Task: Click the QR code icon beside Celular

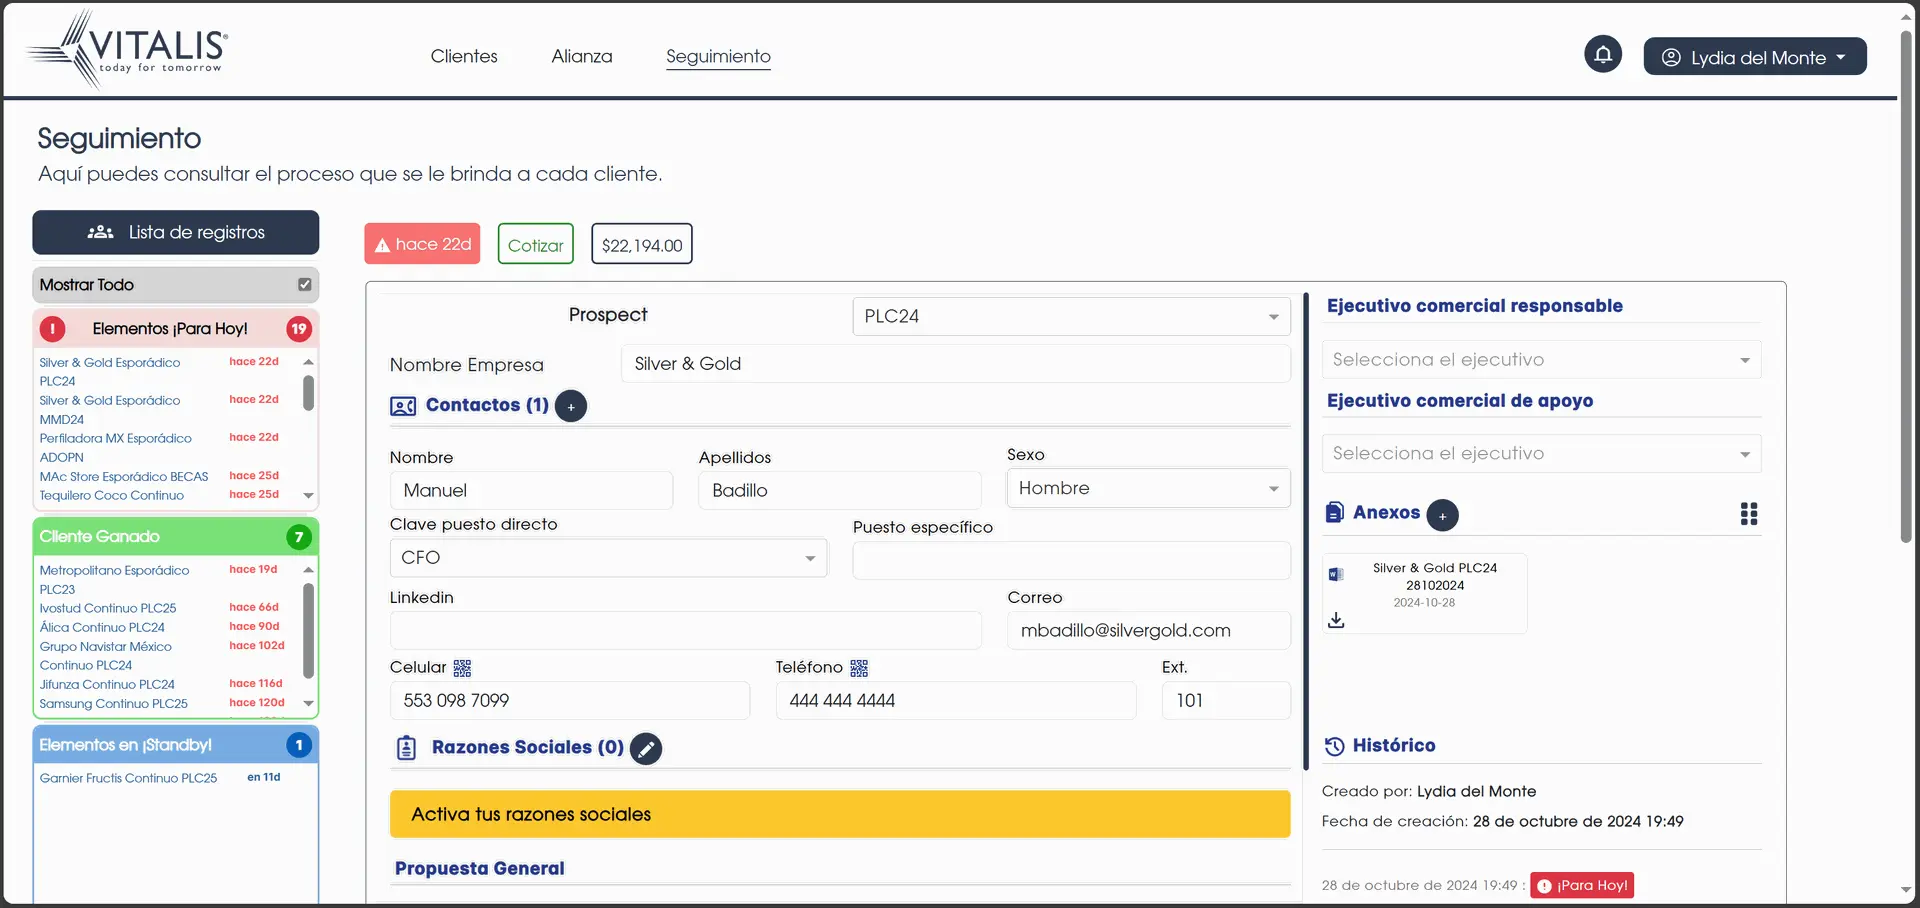Action: (462, 668)
